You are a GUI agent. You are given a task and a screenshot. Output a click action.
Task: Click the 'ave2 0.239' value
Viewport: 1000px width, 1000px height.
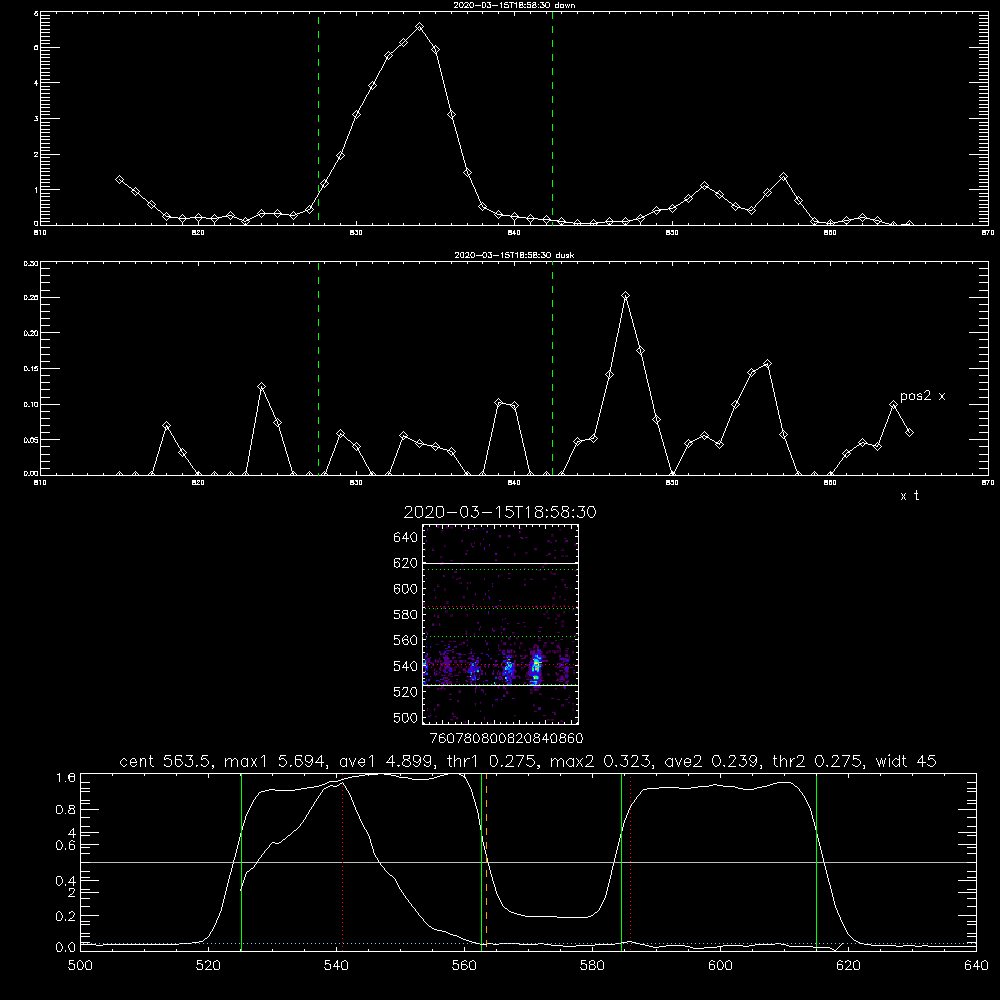(x=714, y=761)
